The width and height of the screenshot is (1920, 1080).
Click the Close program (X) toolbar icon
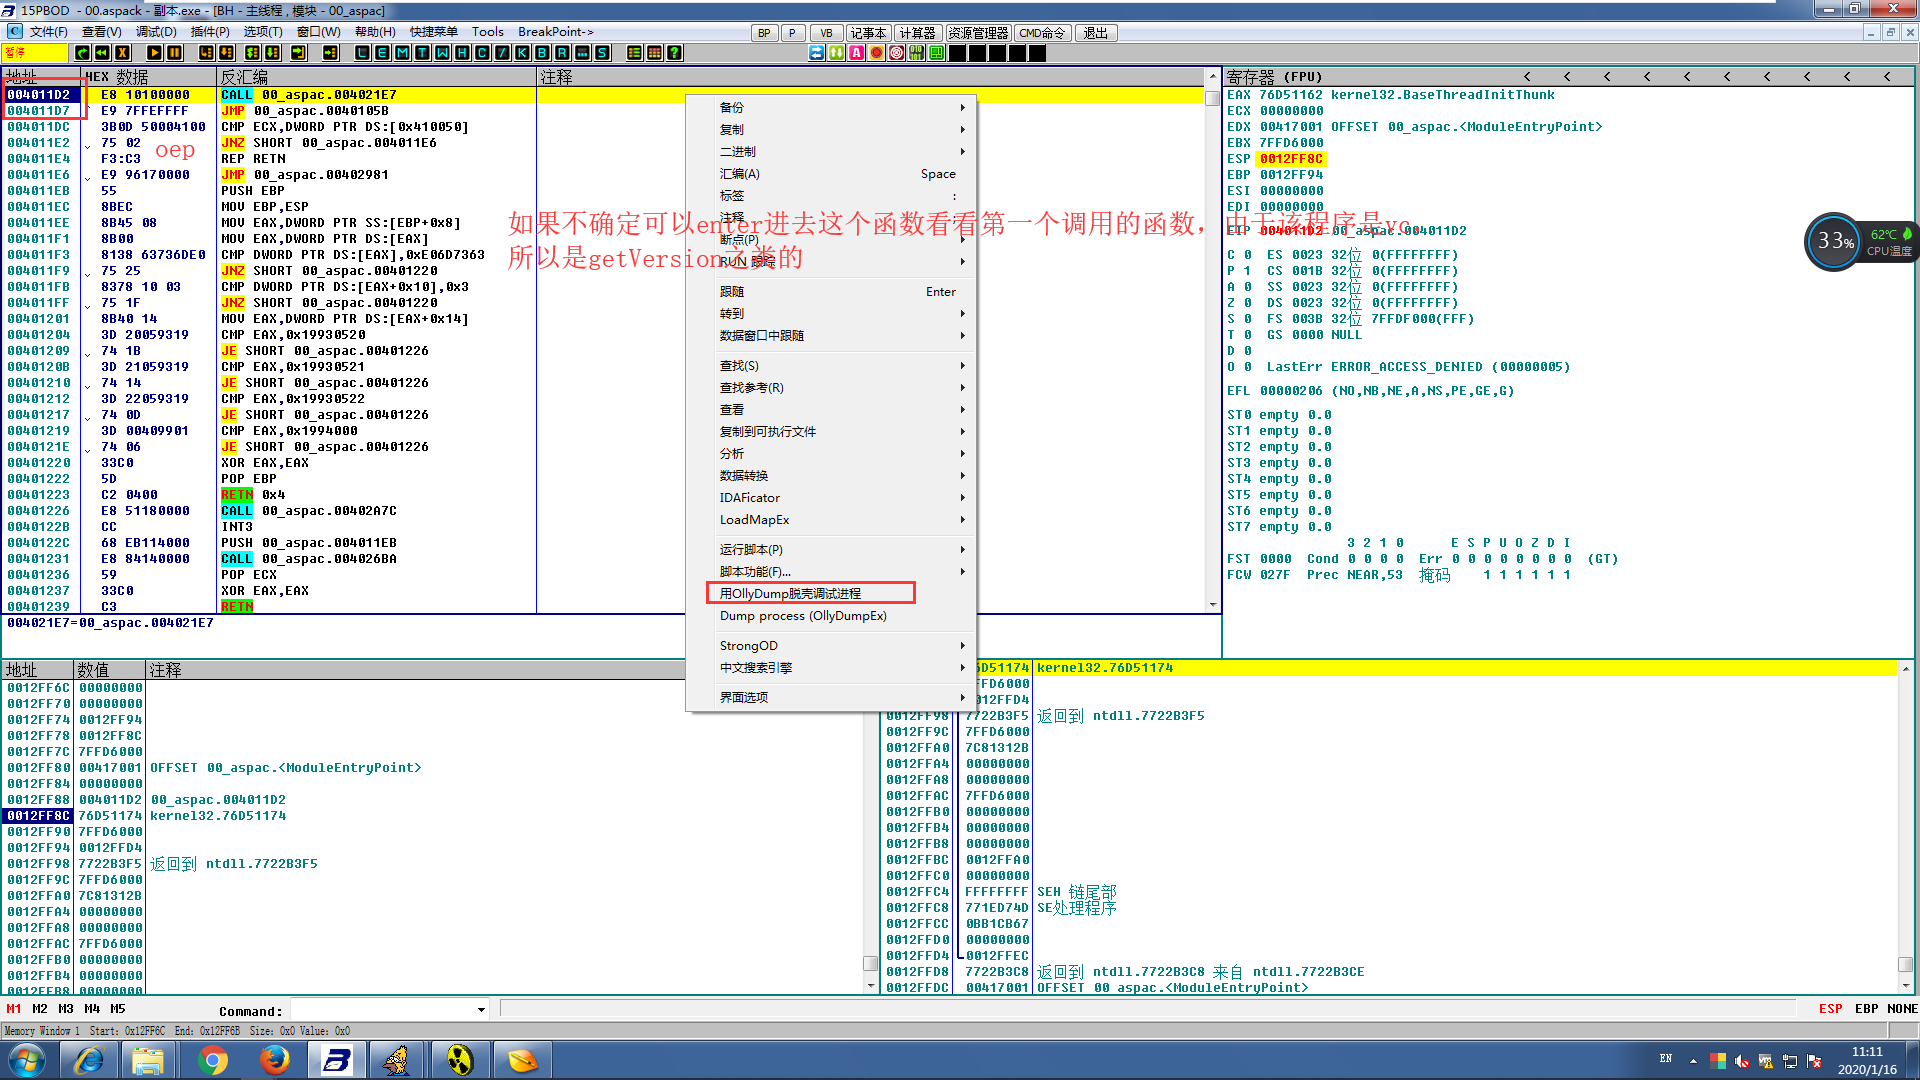123,53
